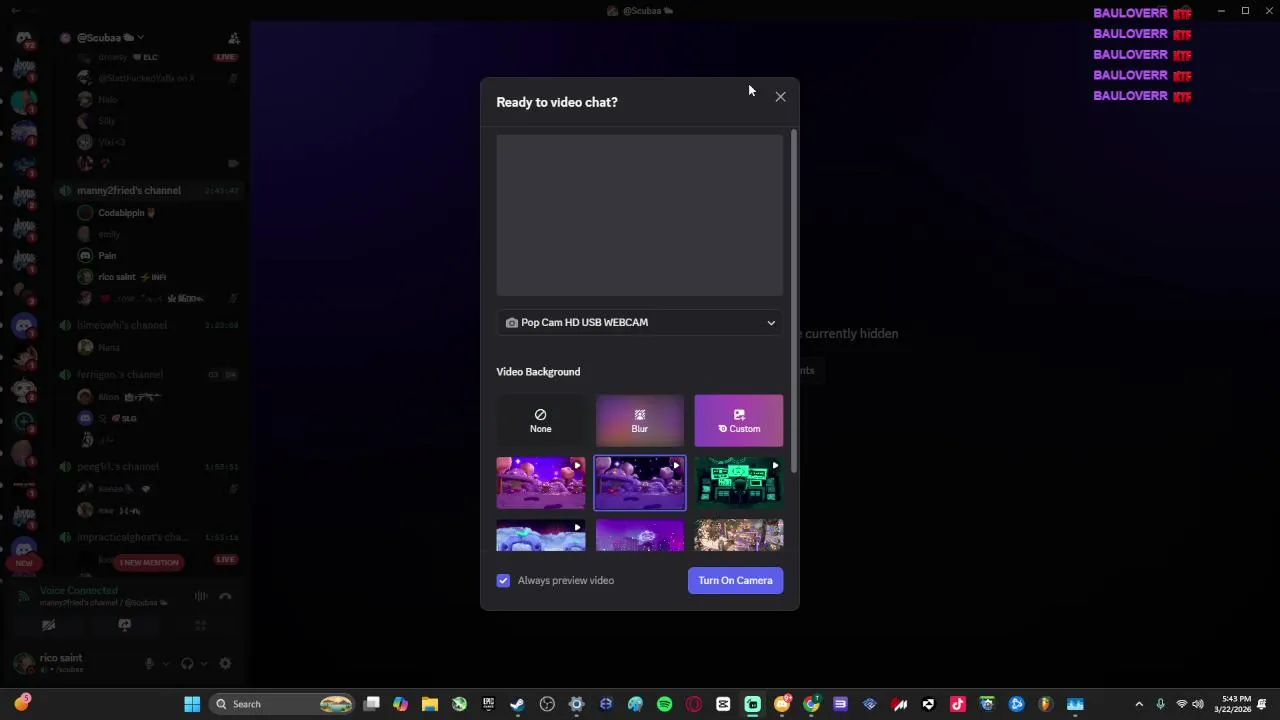Image resolution: width=1280 pixels, height=720 pixels.
Task: Expand headphones output options chevron
Action: [x=203, y=663]
